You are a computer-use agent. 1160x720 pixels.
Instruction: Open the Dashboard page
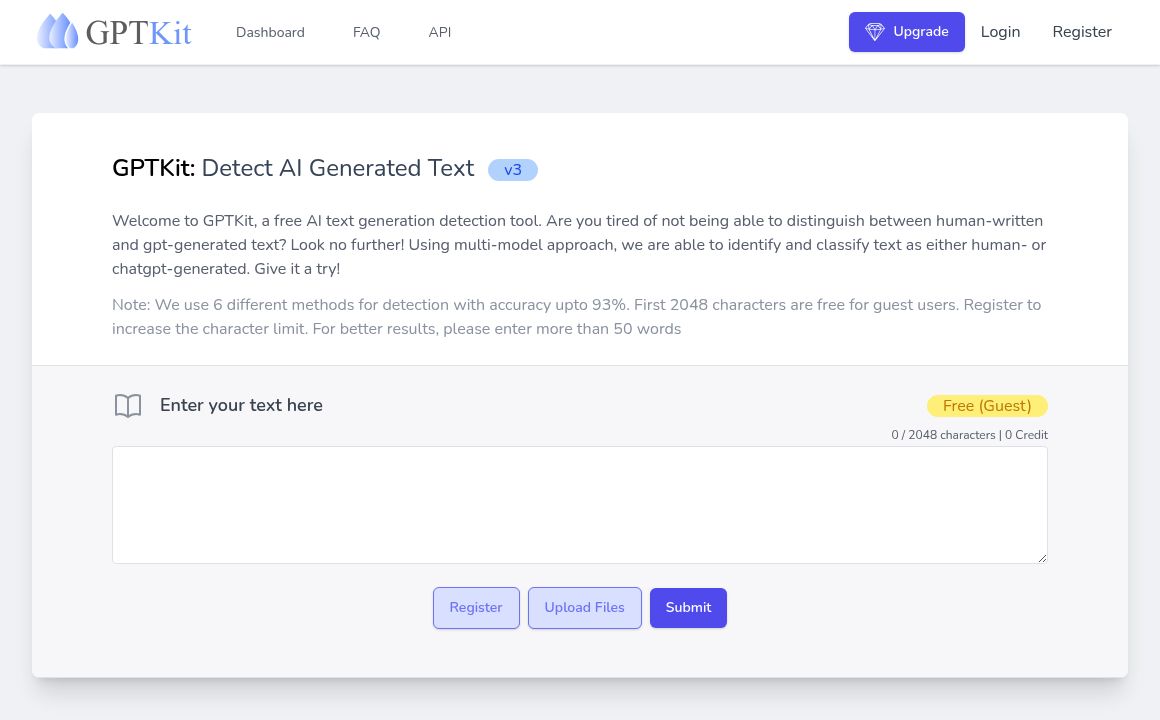[x=270, y=32]
